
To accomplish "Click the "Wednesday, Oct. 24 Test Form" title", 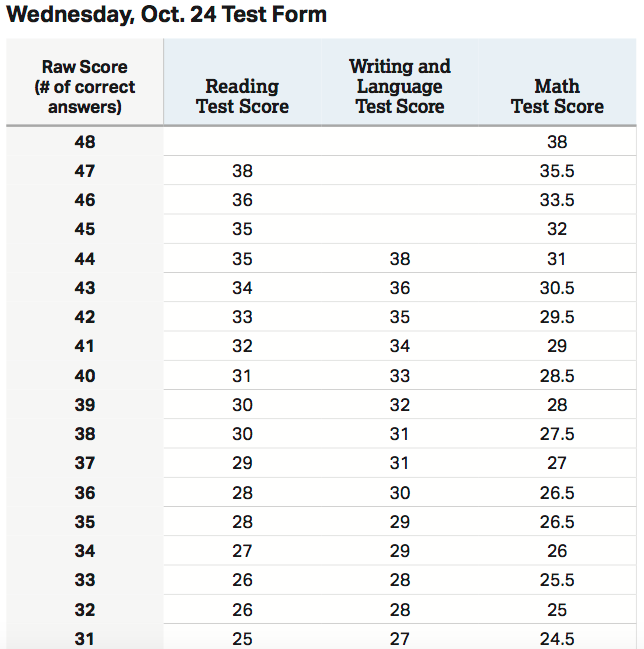I will pos(167,15).
